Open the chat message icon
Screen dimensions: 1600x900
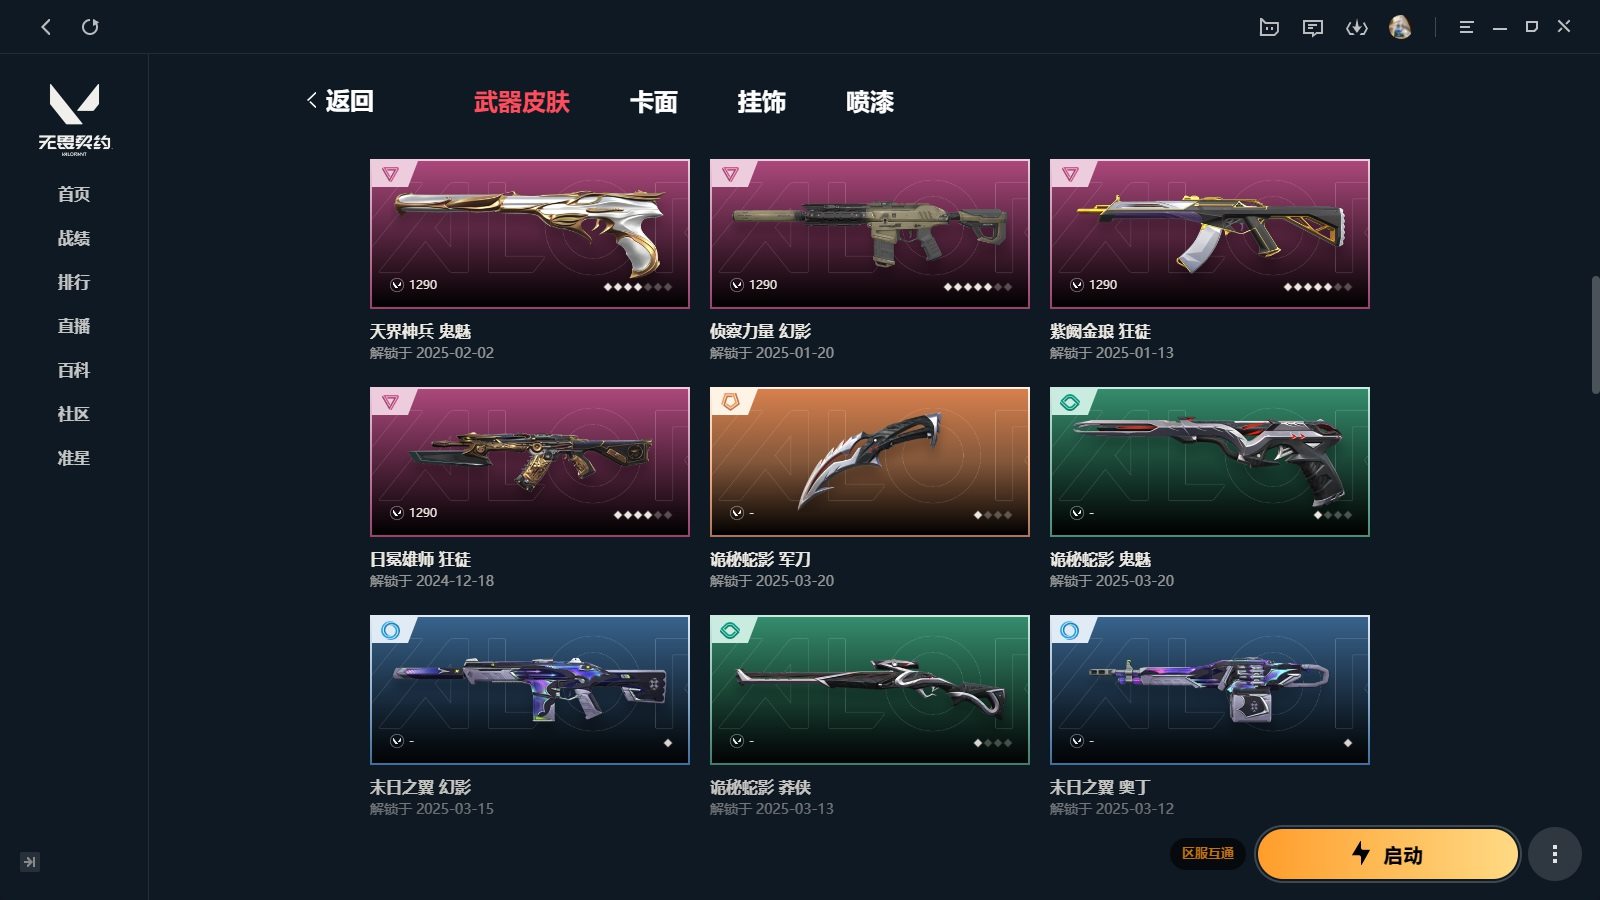tap(1313, 28)
